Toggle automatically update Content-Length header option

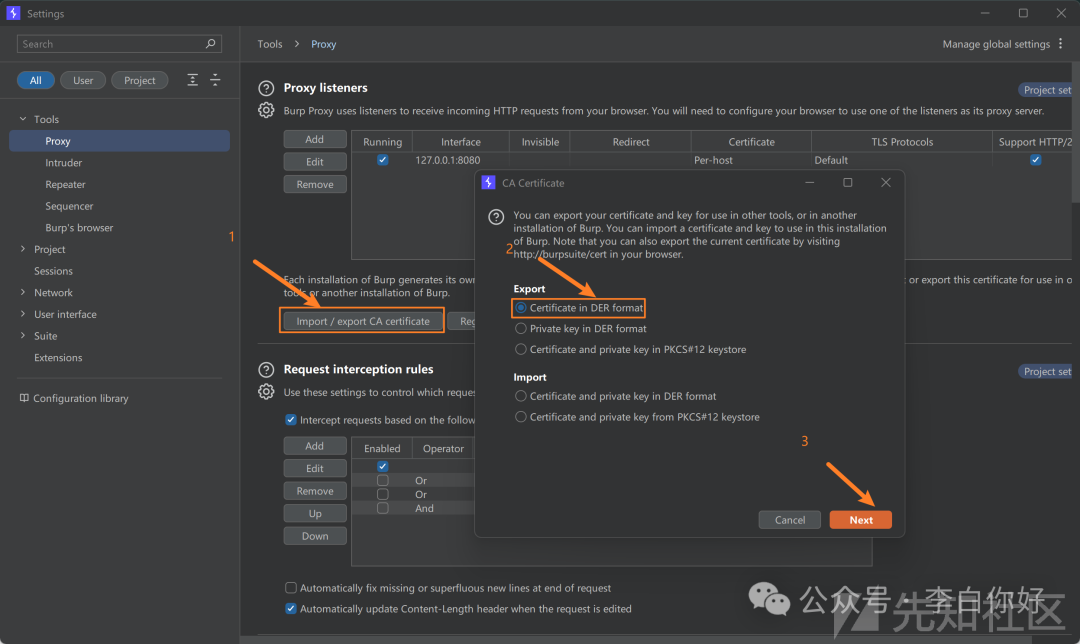[291, 608]
